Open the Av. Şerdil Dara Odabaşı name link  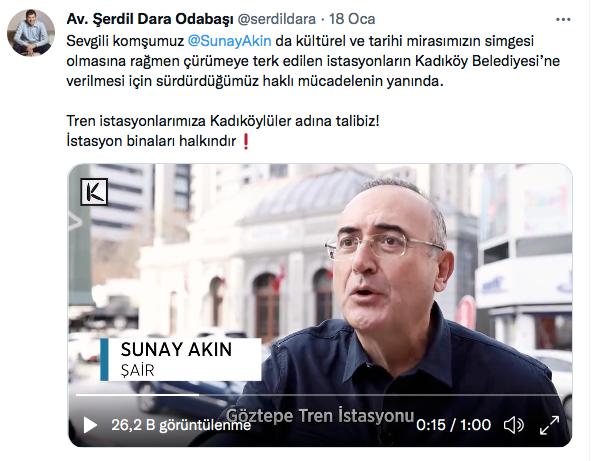(150, 19)
